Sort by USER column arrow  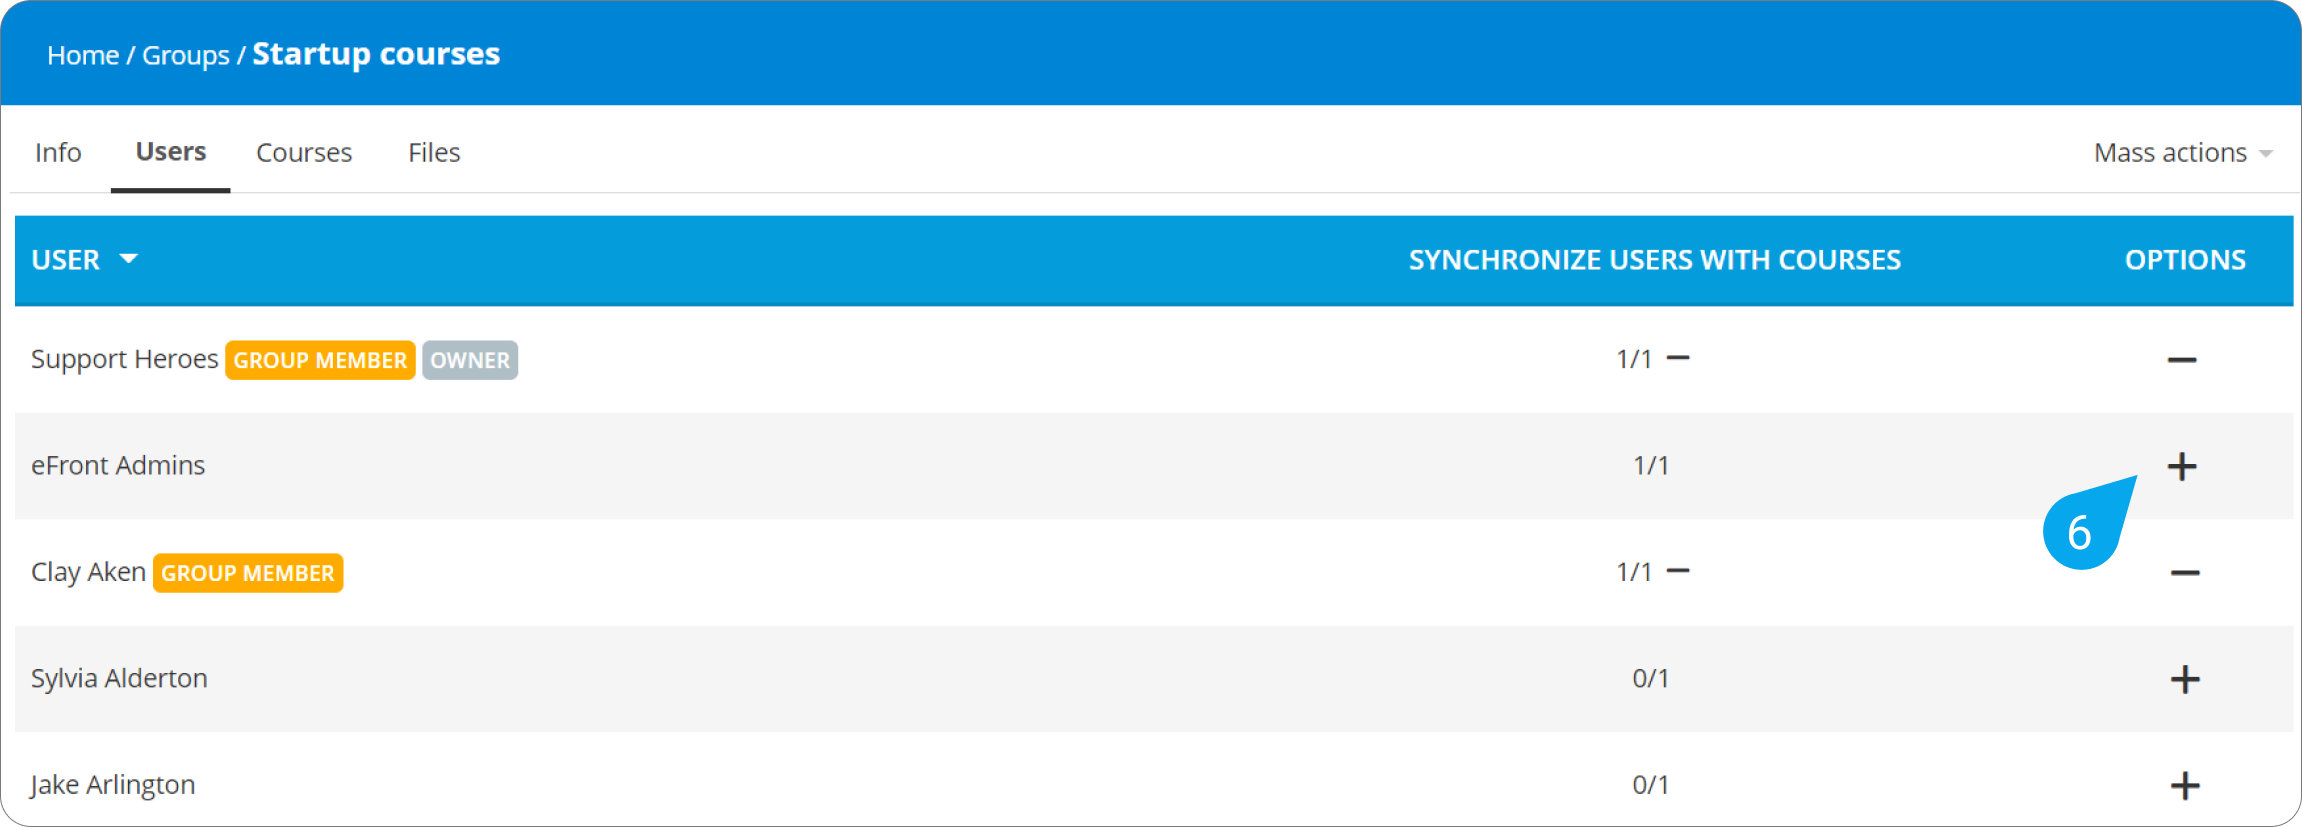[128, 259]
